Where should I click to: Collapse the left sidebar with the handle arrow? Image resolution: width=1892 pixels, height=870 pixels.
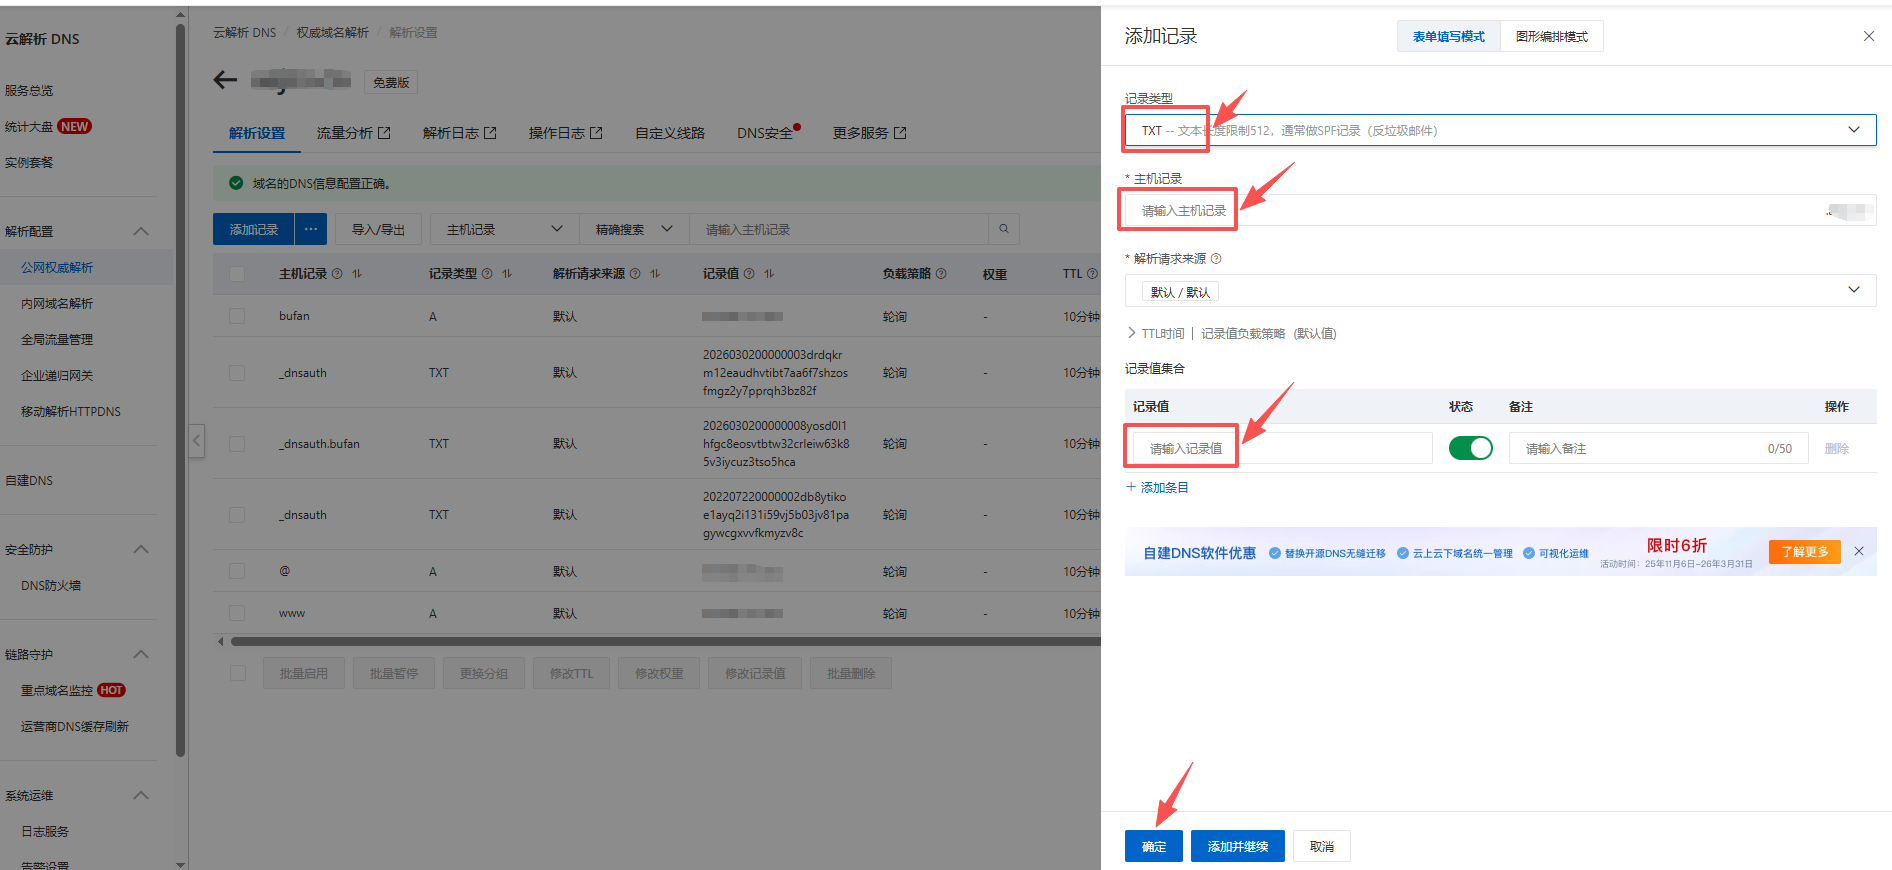(197, 440)
